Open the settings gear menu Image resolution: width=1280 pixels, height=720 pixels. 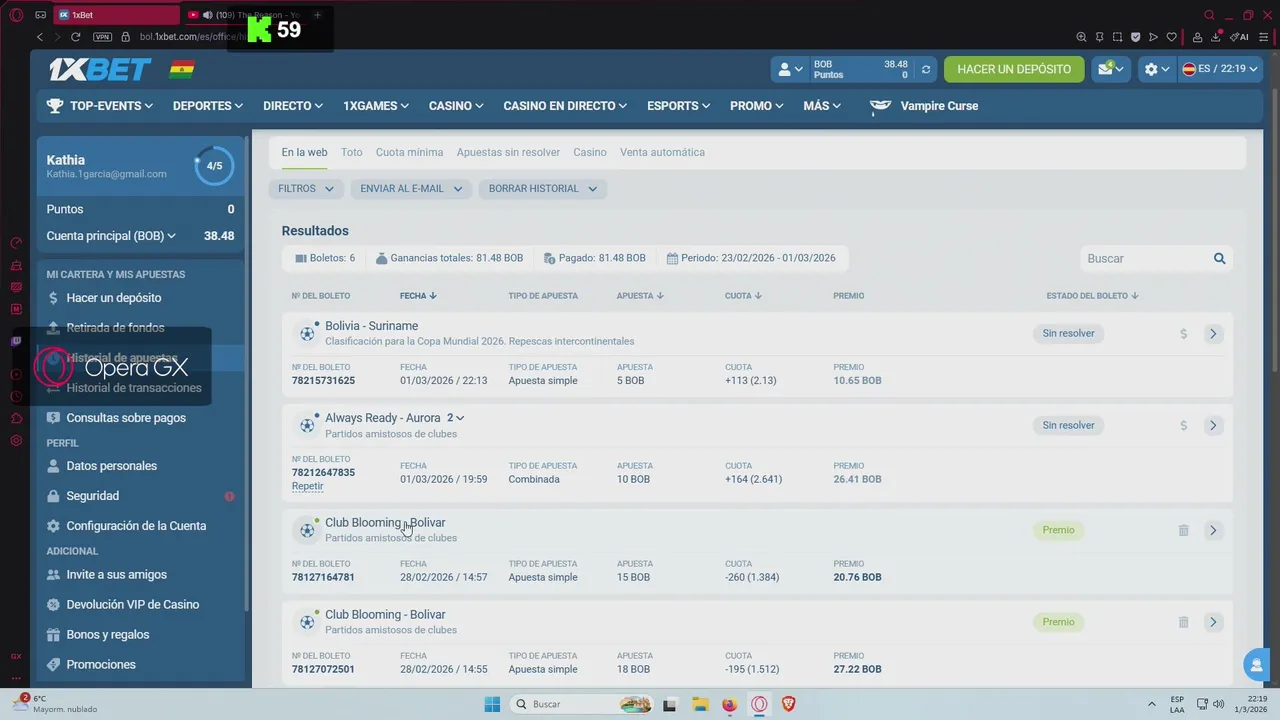point(1156,69)
